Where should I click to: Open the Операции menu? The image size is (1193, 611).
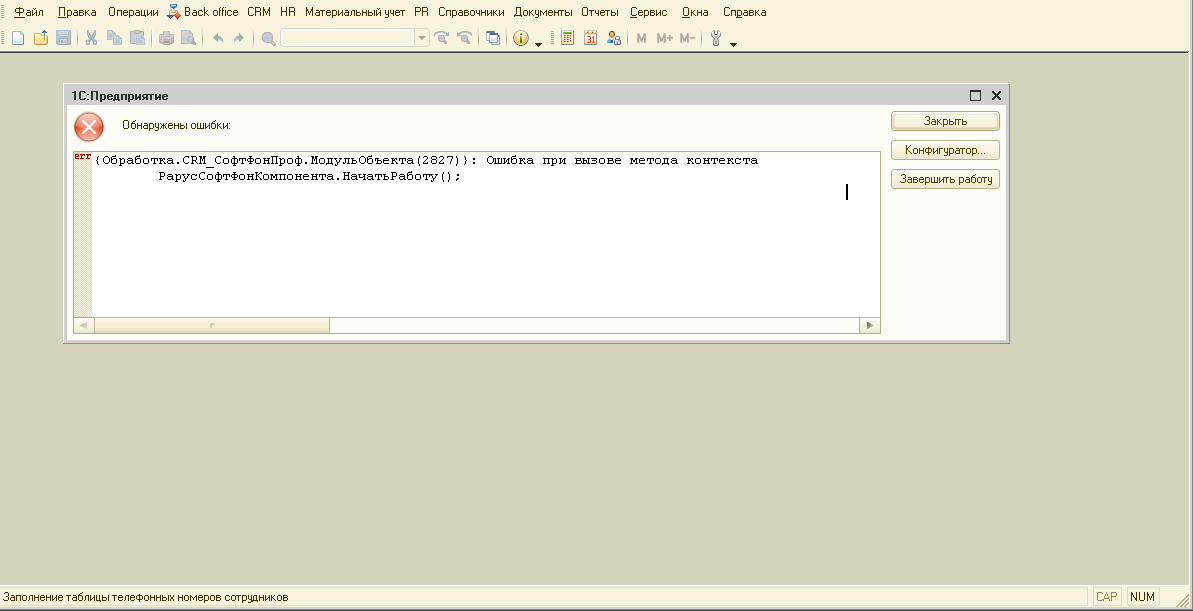coord(133,12)
